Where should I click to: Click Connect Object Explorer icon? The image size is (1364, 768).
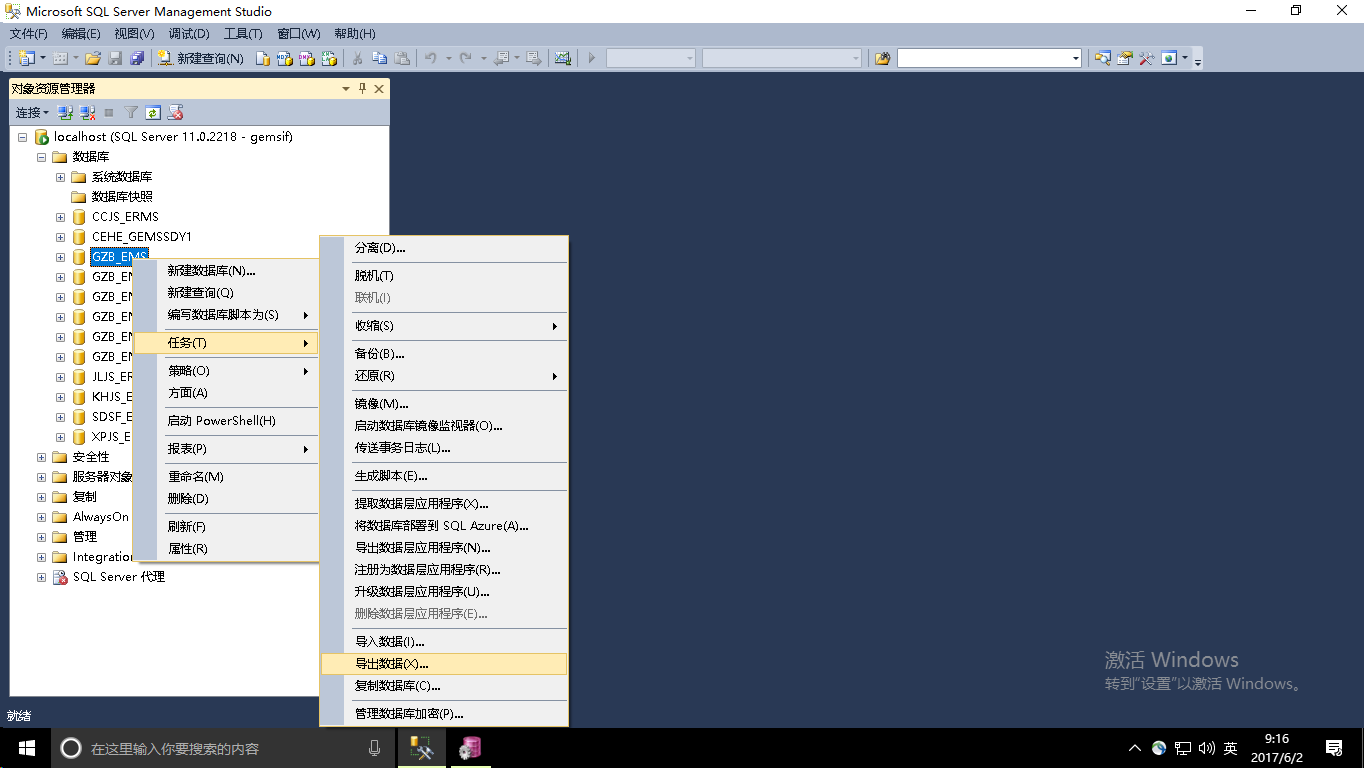click(65, 113)
